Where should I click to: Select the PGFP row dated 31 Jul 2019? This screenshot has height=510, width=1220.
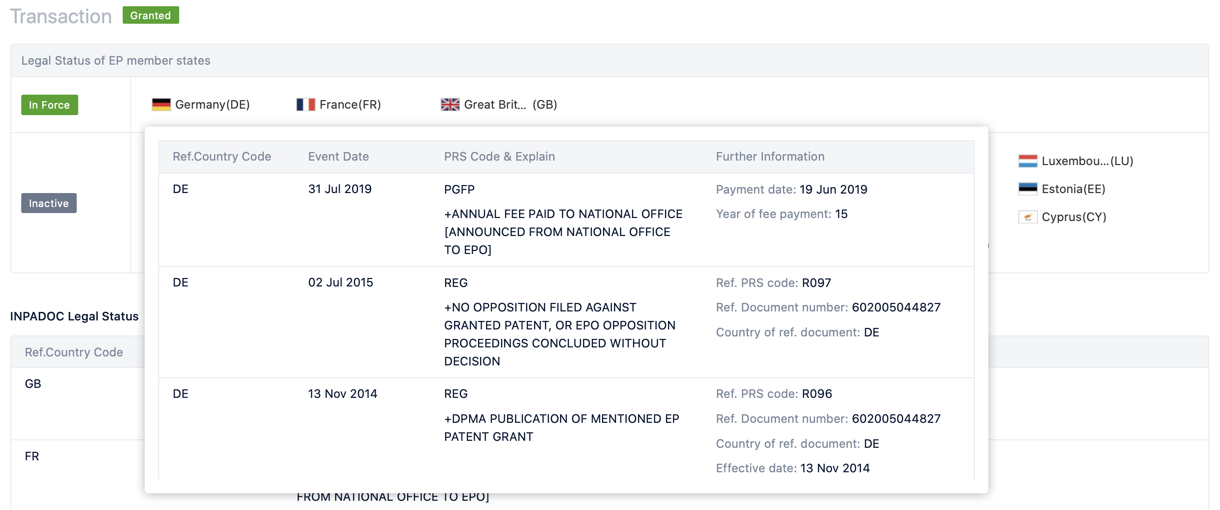pos(459,189)
